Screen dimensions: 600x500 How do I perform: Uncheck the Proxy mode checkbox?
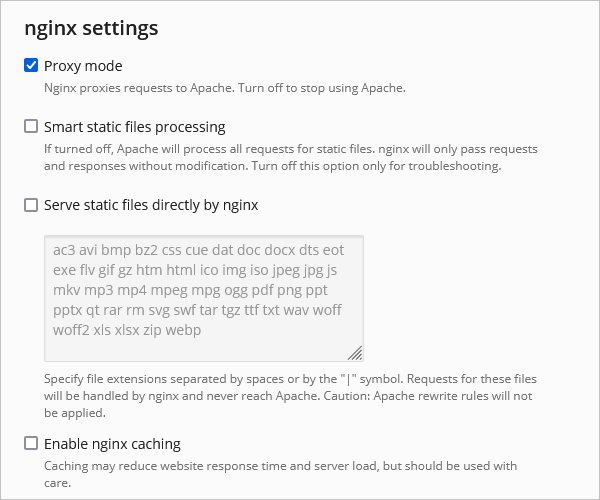pos(31,66)
